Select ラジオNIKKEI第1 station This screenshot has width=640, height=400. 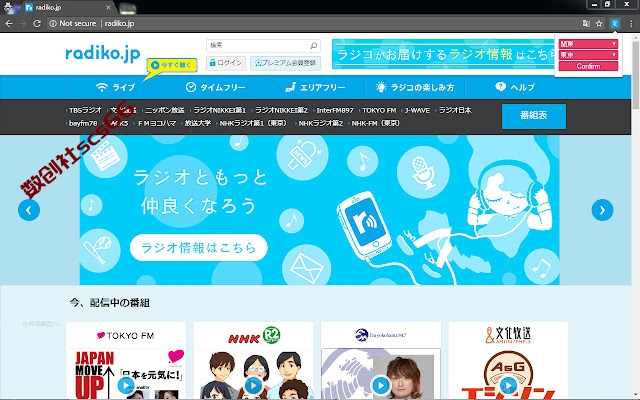[x=219, y=110]
